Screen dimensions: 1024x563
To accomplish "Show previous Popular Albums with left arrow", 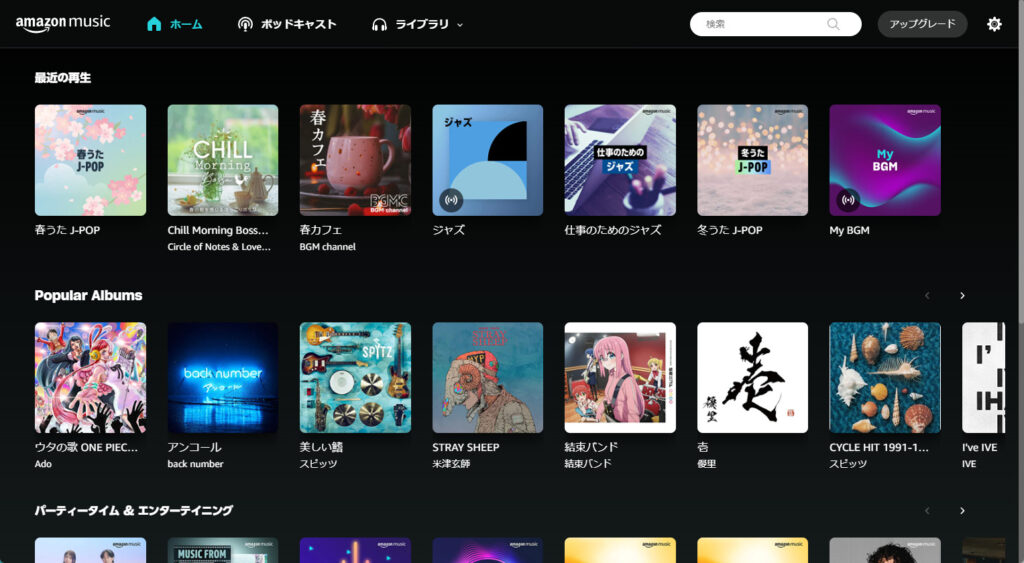I will point(927,296).
